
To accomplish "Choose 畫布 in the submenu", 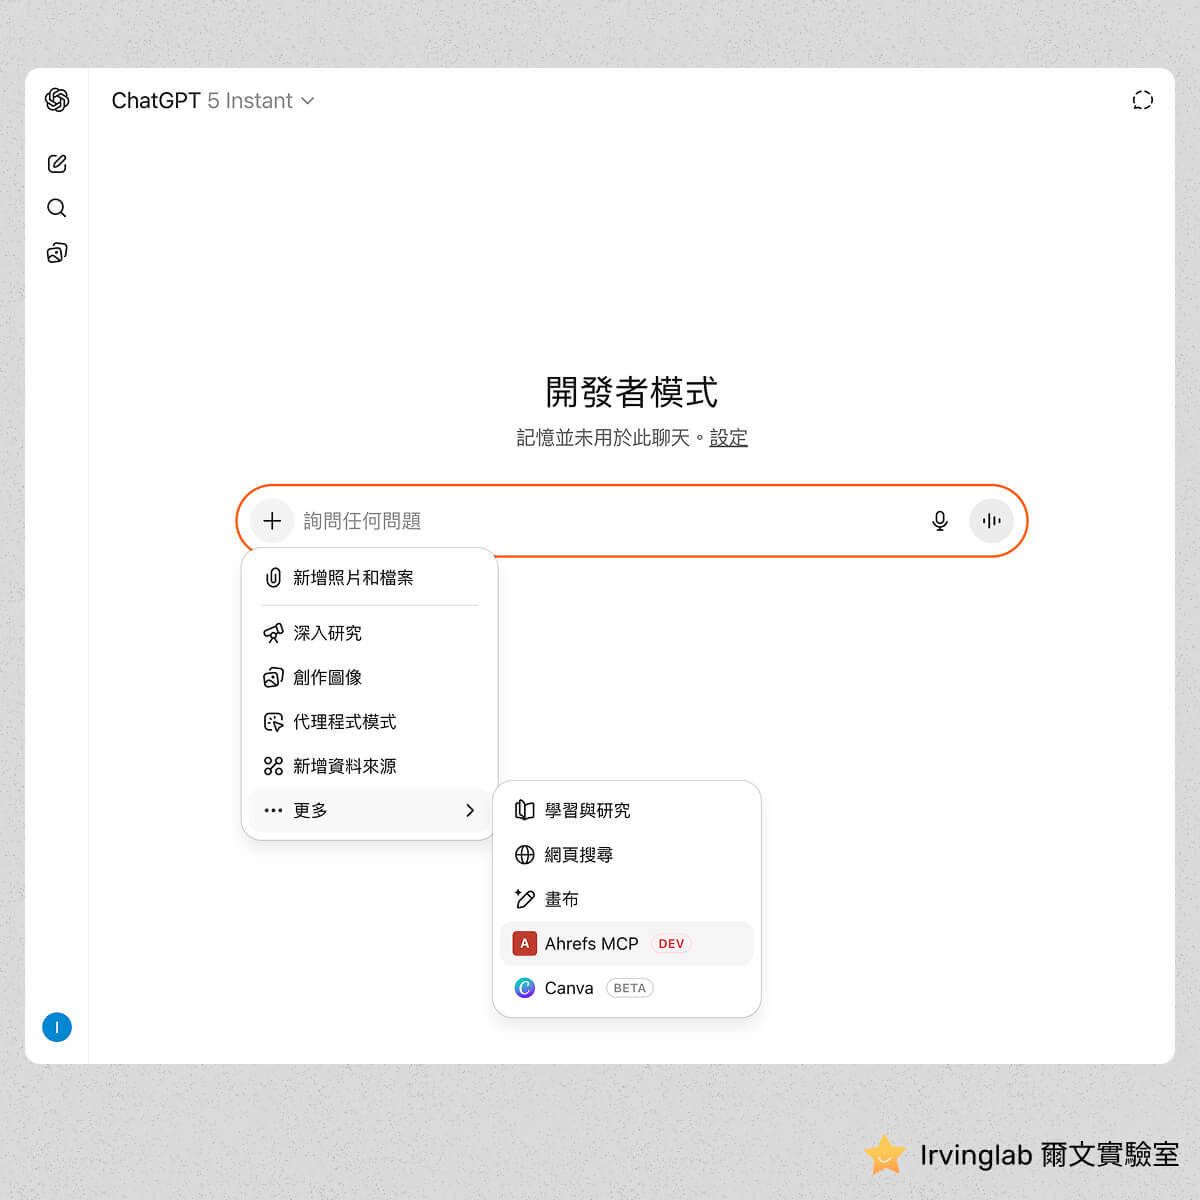I will pyautogui.click(x=627, y=899).
